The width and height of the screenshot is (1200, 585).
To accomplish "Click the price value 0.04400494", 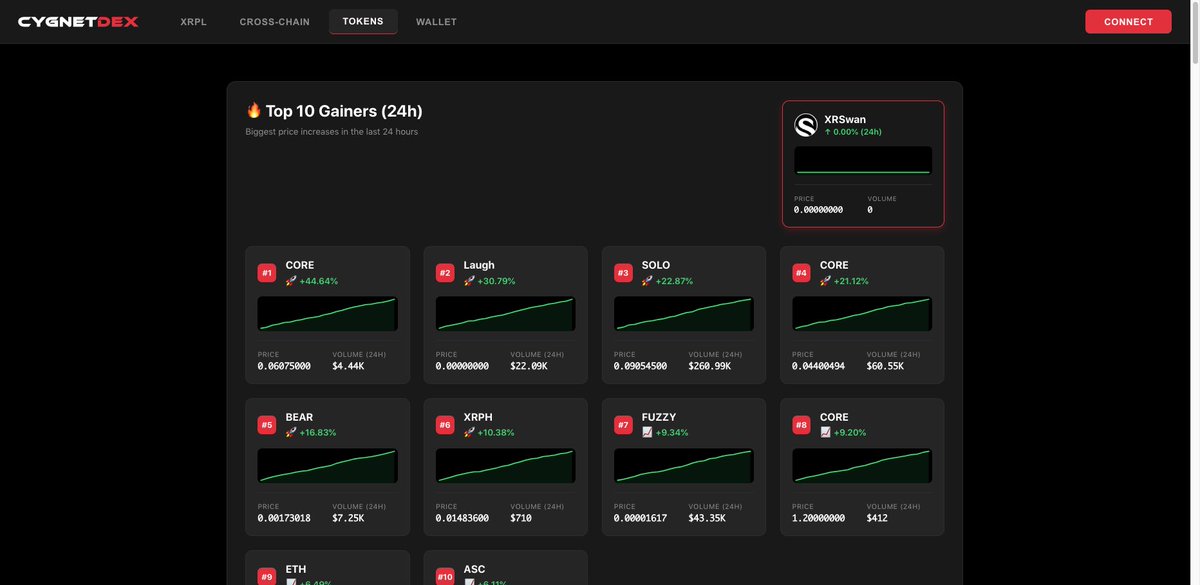I will 818,366.
